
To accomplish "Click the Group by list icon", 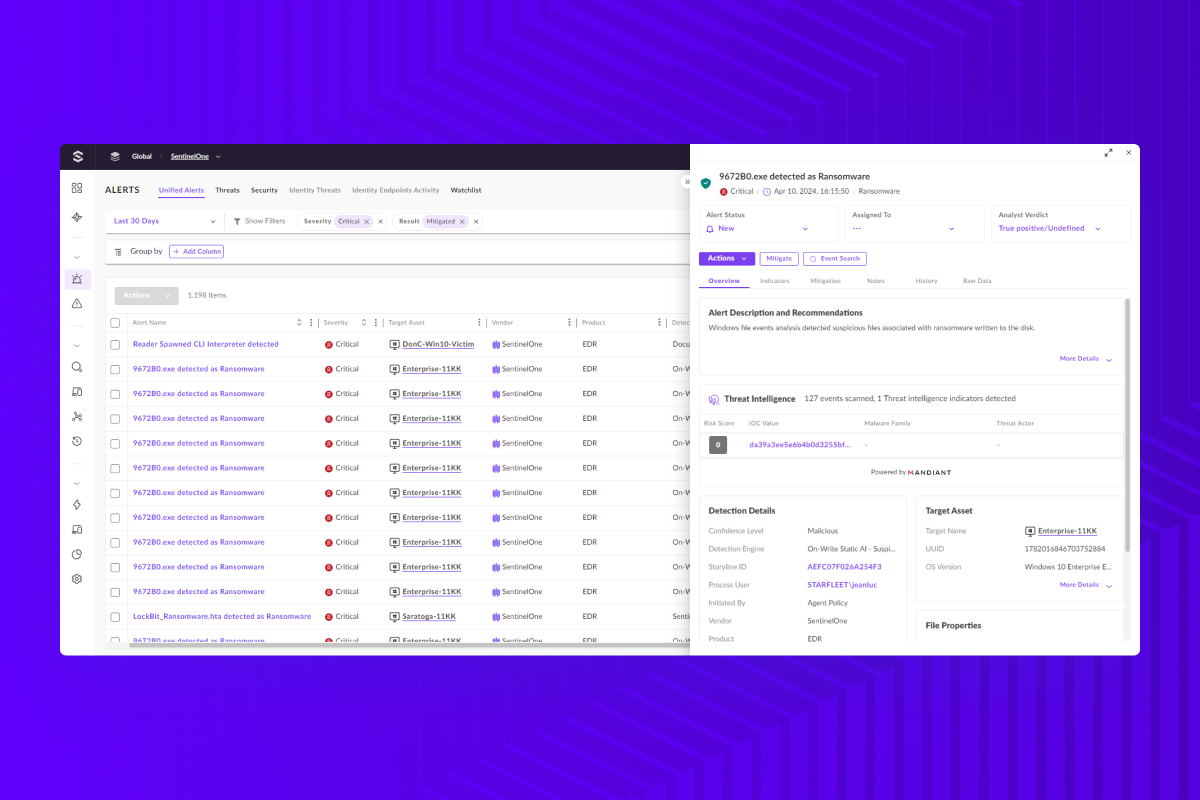I will (118, 252).
